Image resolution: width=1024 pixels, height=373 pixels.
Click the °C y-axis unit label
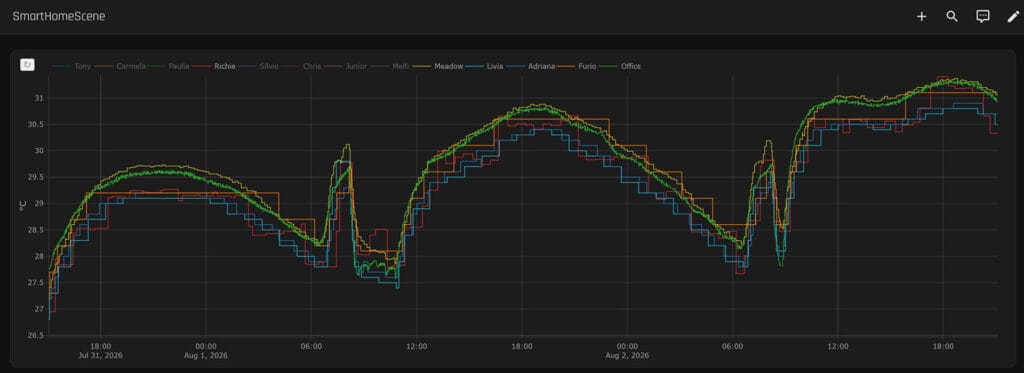pyautogui.click(x=22, y=206)
